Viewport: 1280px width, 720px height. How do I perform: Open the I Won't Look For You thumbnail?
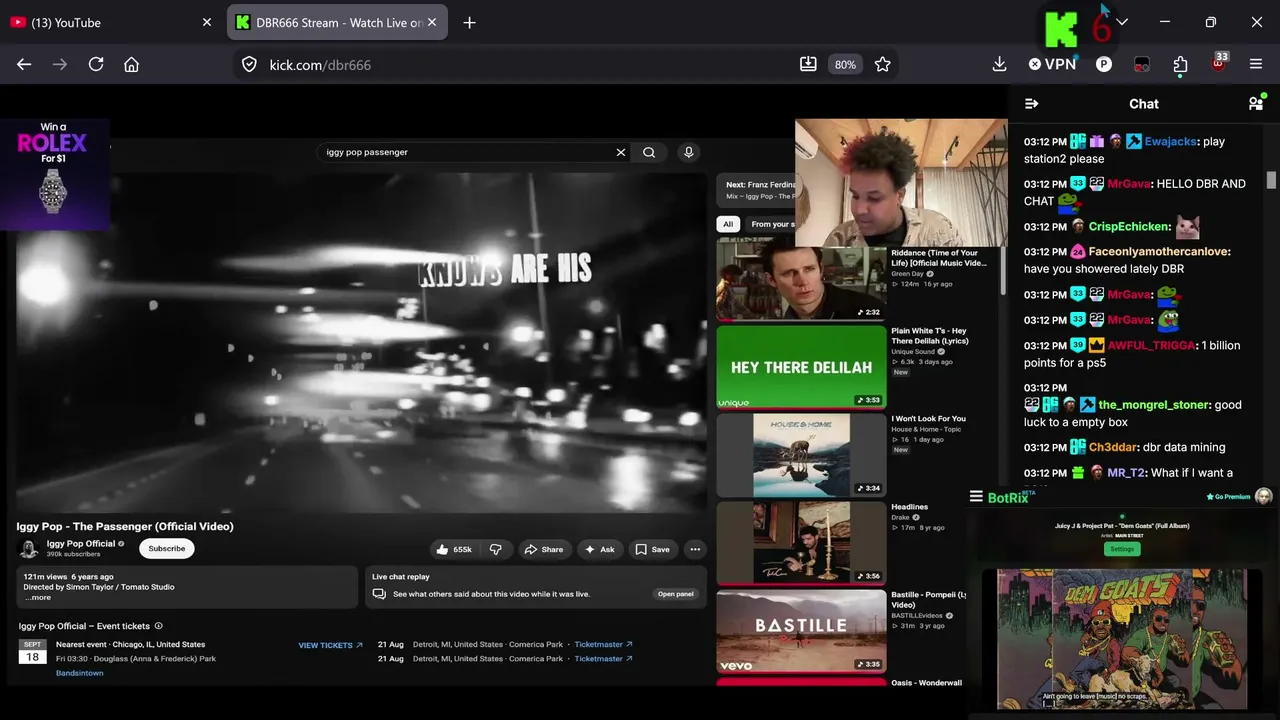point(801,455)
